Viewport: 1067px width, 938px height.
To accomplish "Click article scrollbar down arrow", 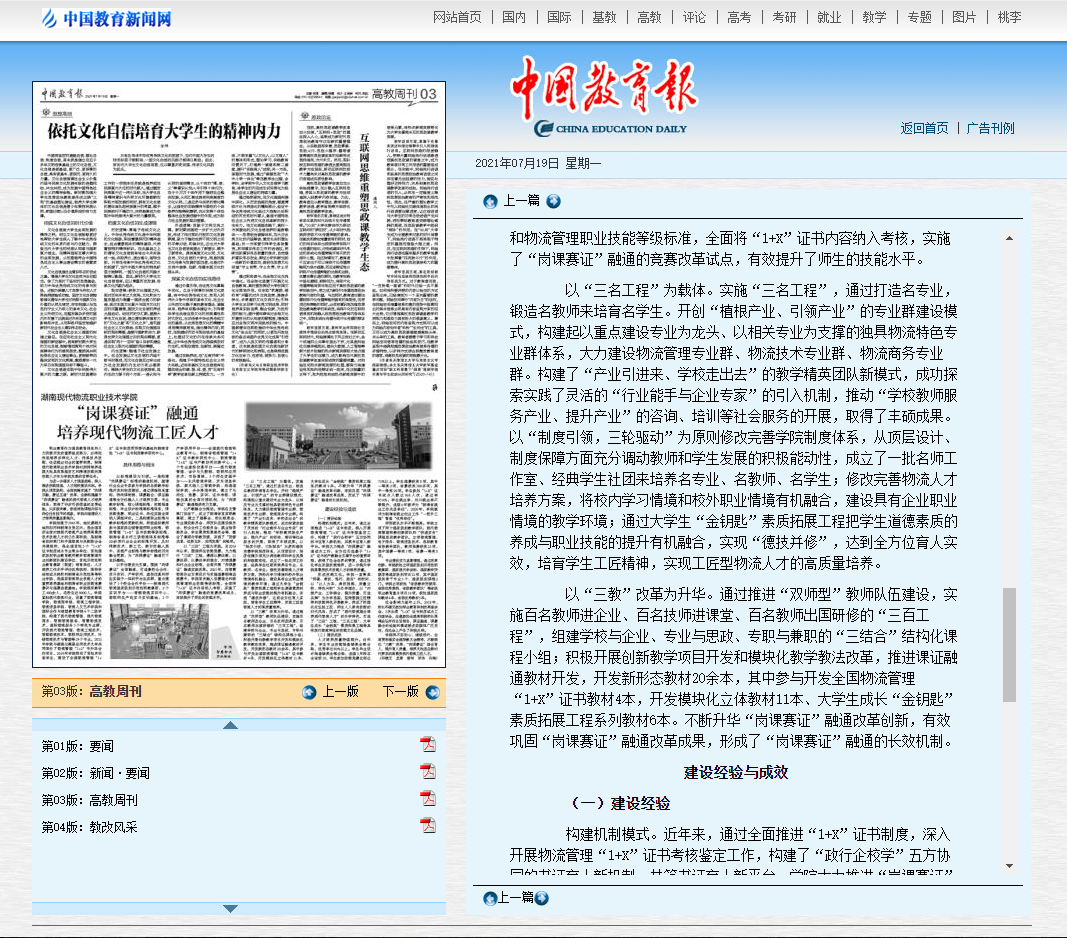I will (x=1010, y=866).
